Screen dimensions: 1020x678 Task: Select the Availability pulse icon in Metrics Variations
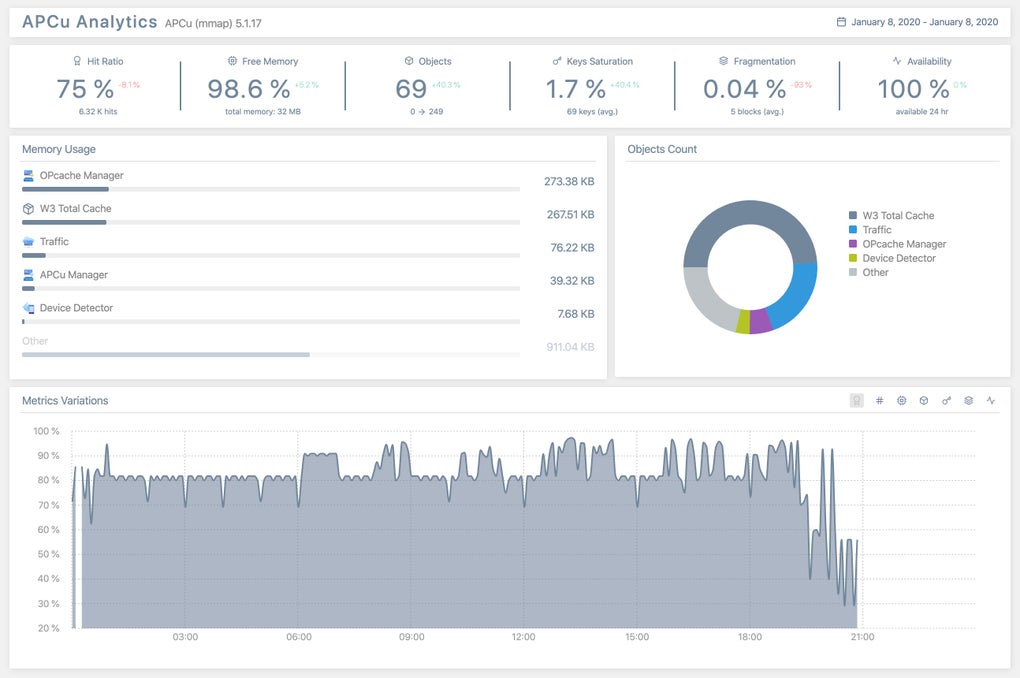click(x=990, y=400)
